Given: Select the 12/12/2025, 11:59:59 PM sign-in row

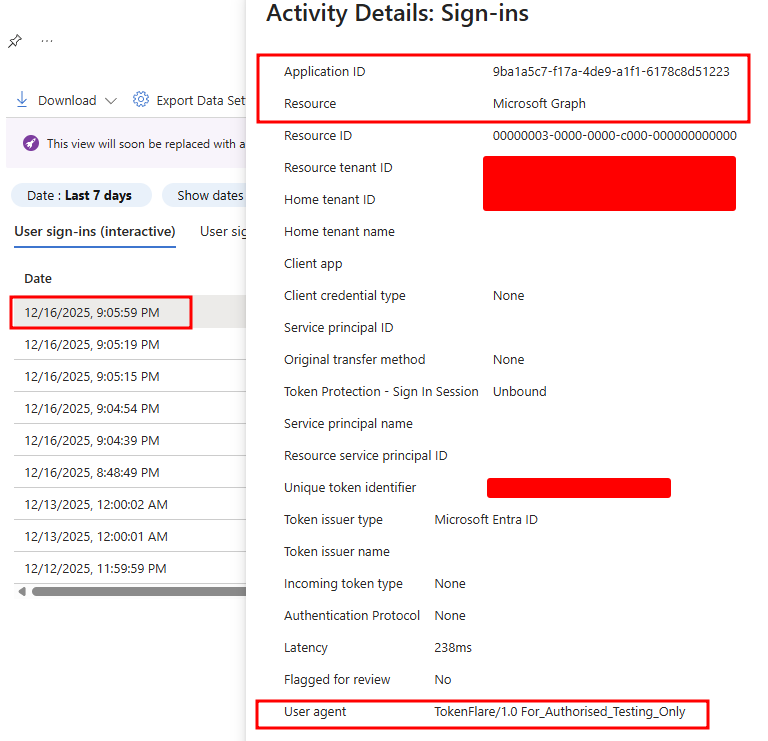Looking at the screenshot, I should [x=96, y=568].
